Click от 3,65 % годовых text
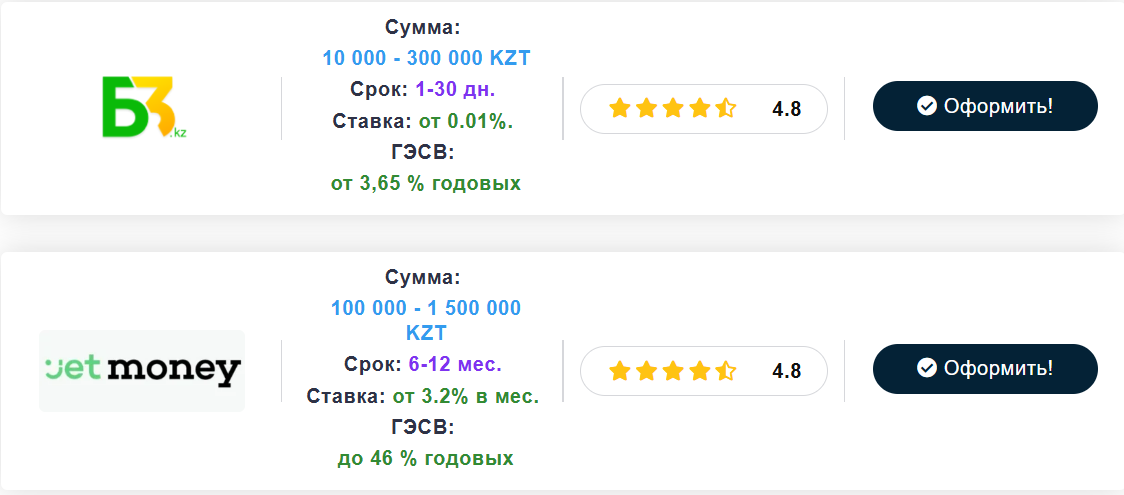Image resolution: width=1124 pixels, height=495 pixels. pos(426,183)
